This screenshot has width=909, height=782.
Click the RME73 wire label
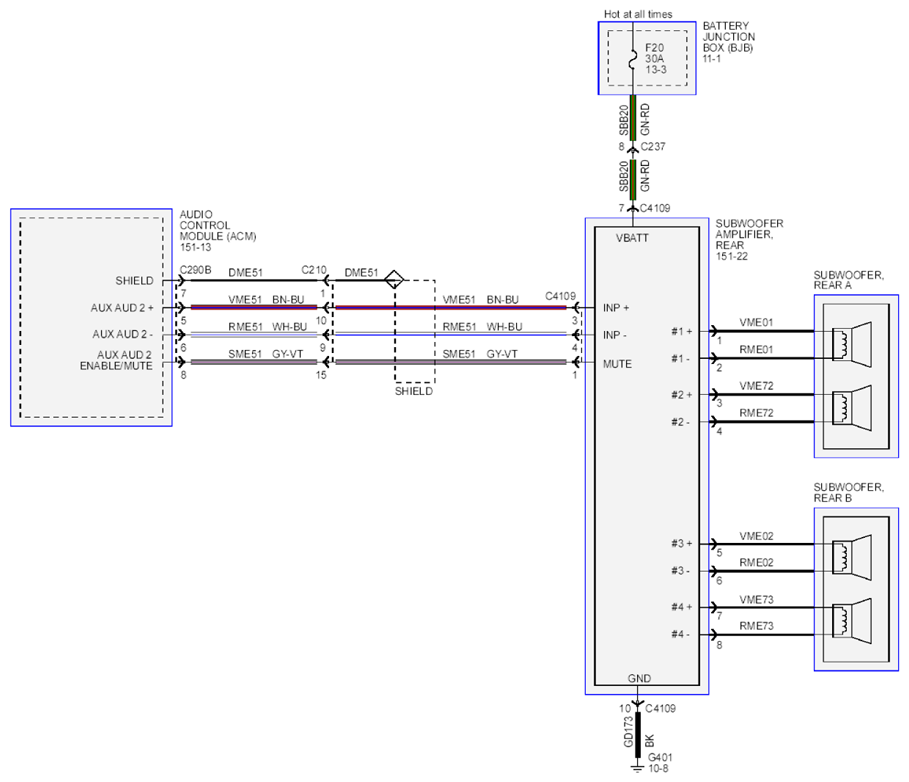(756, 625)
